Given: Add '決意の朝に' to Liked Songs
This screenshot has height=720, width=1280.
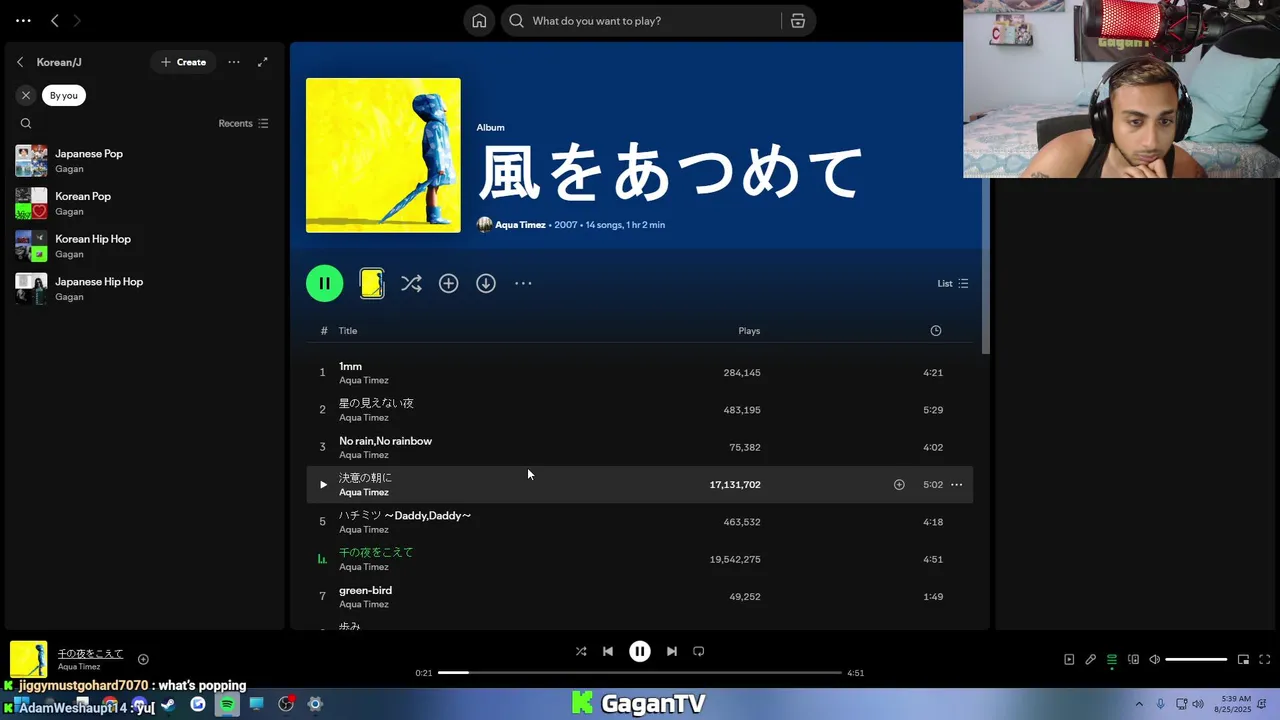Looking at the screenshot, I should pos(899,484).
